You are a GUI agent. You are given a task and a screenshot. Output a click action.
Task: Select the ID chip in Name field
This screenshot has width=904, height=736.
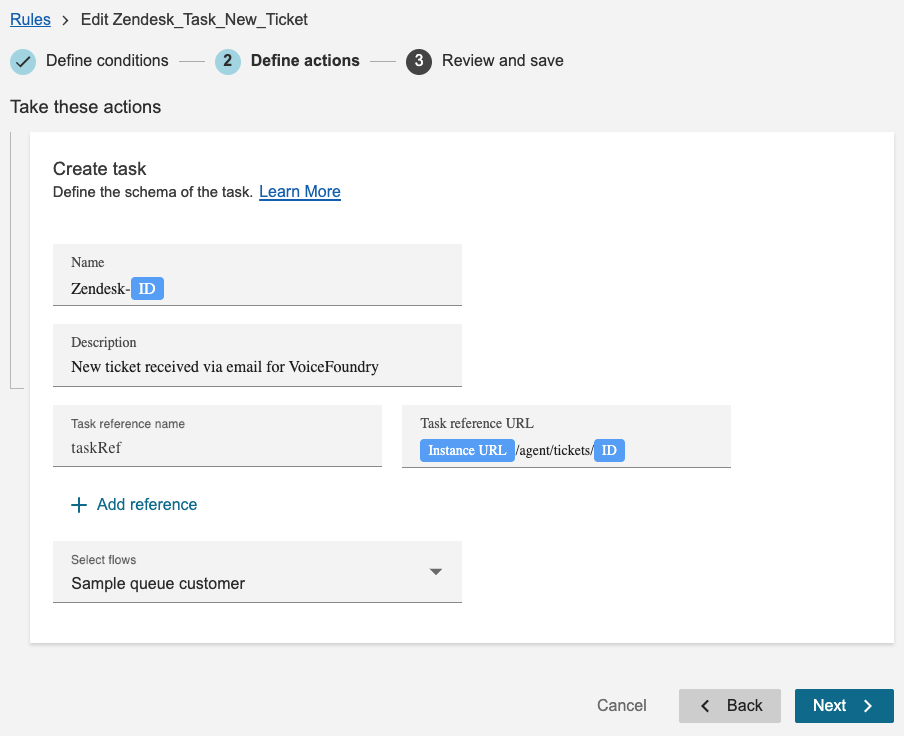(147, 289)
